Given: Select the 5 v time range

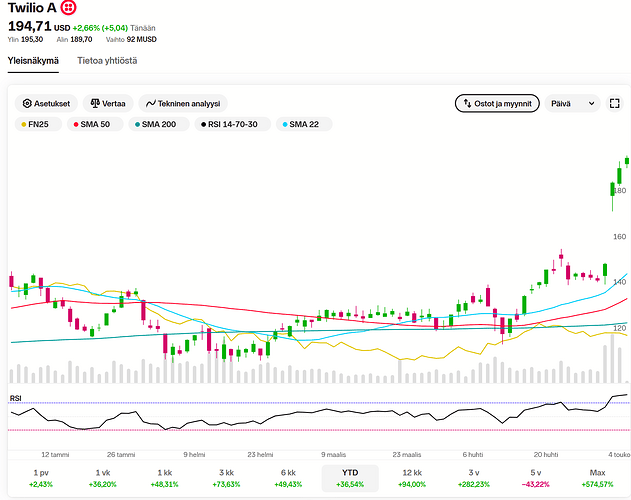Looking at the screenshot, I should click(x=536, y=478).
